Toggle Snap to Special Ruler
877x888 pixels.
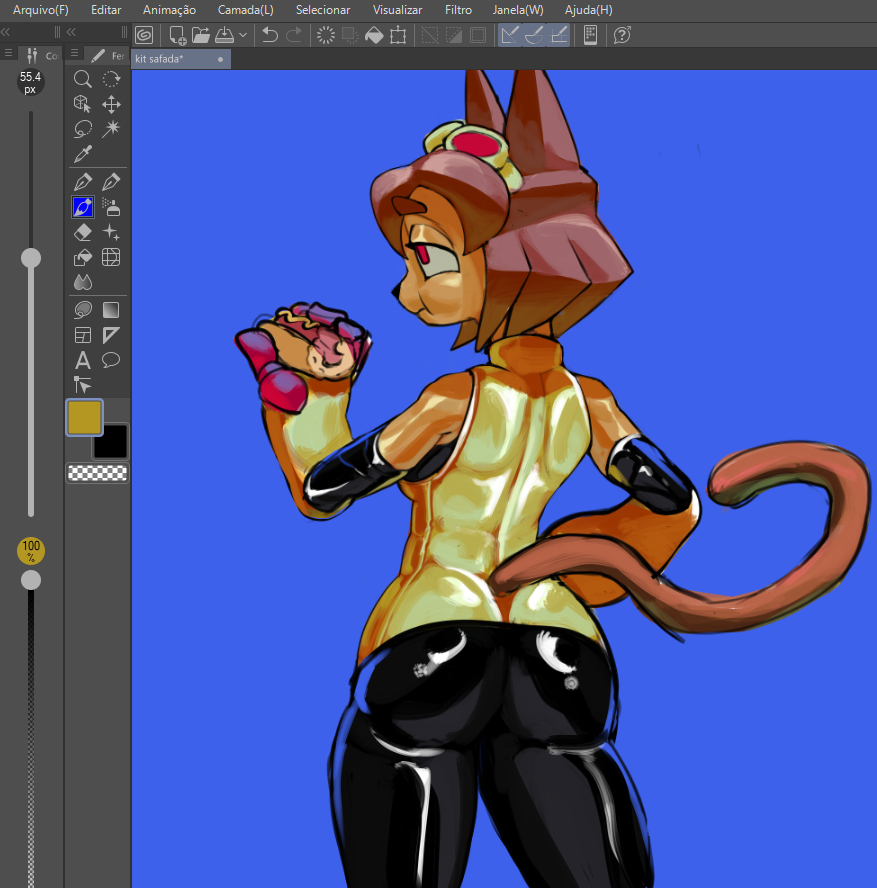point(534,35)
